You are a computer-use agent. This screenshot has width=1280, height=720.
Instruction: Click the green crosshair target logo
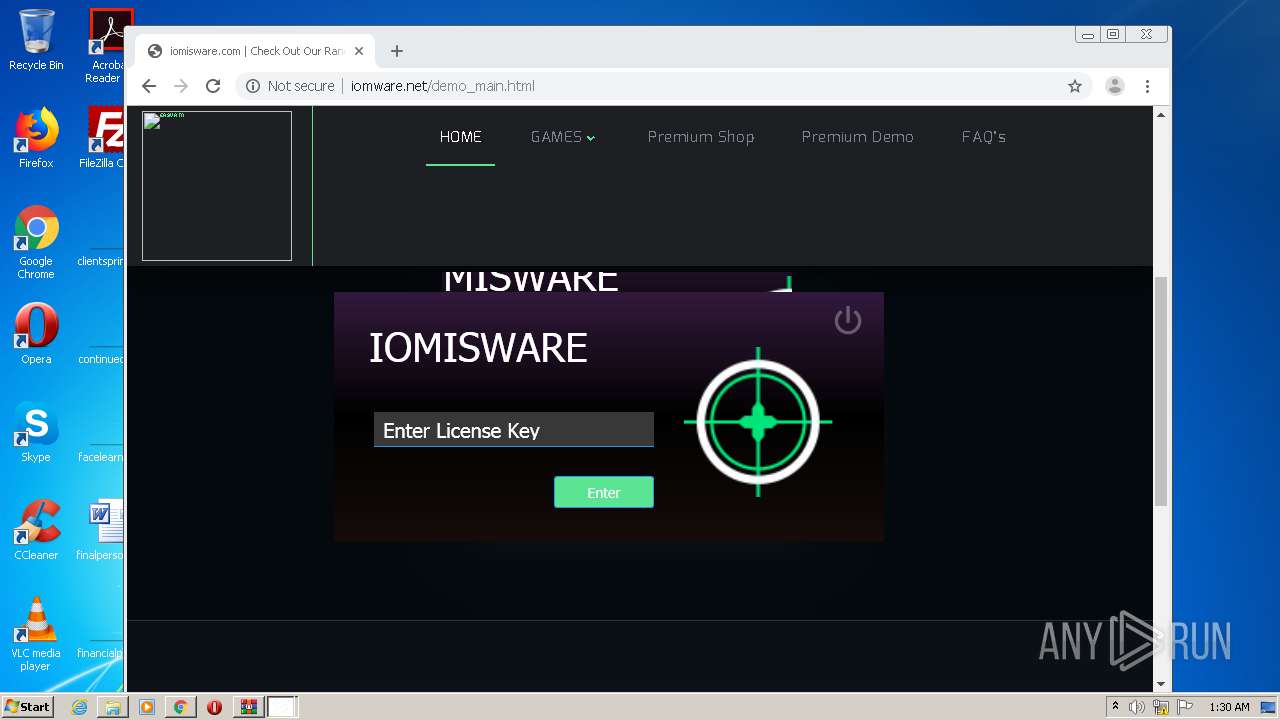758,422
